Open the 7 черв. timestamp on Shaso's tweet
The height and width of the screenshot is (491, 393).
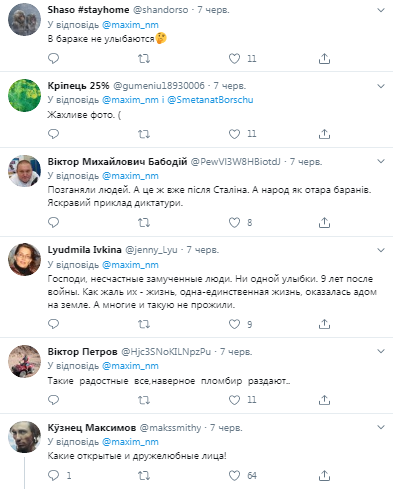tap(213, 10)
